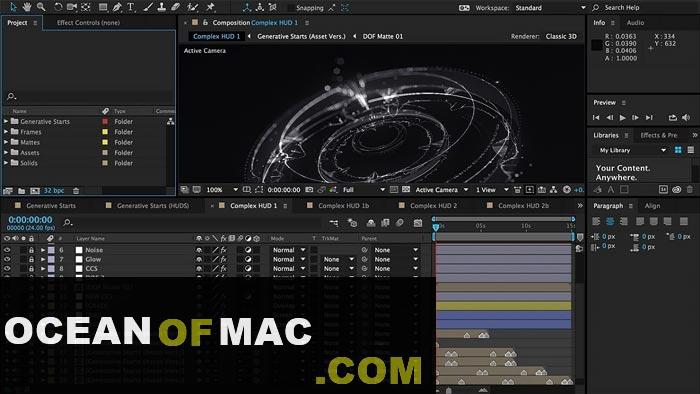Click the 32 bpc color depth button

click(x=54, y=191)
